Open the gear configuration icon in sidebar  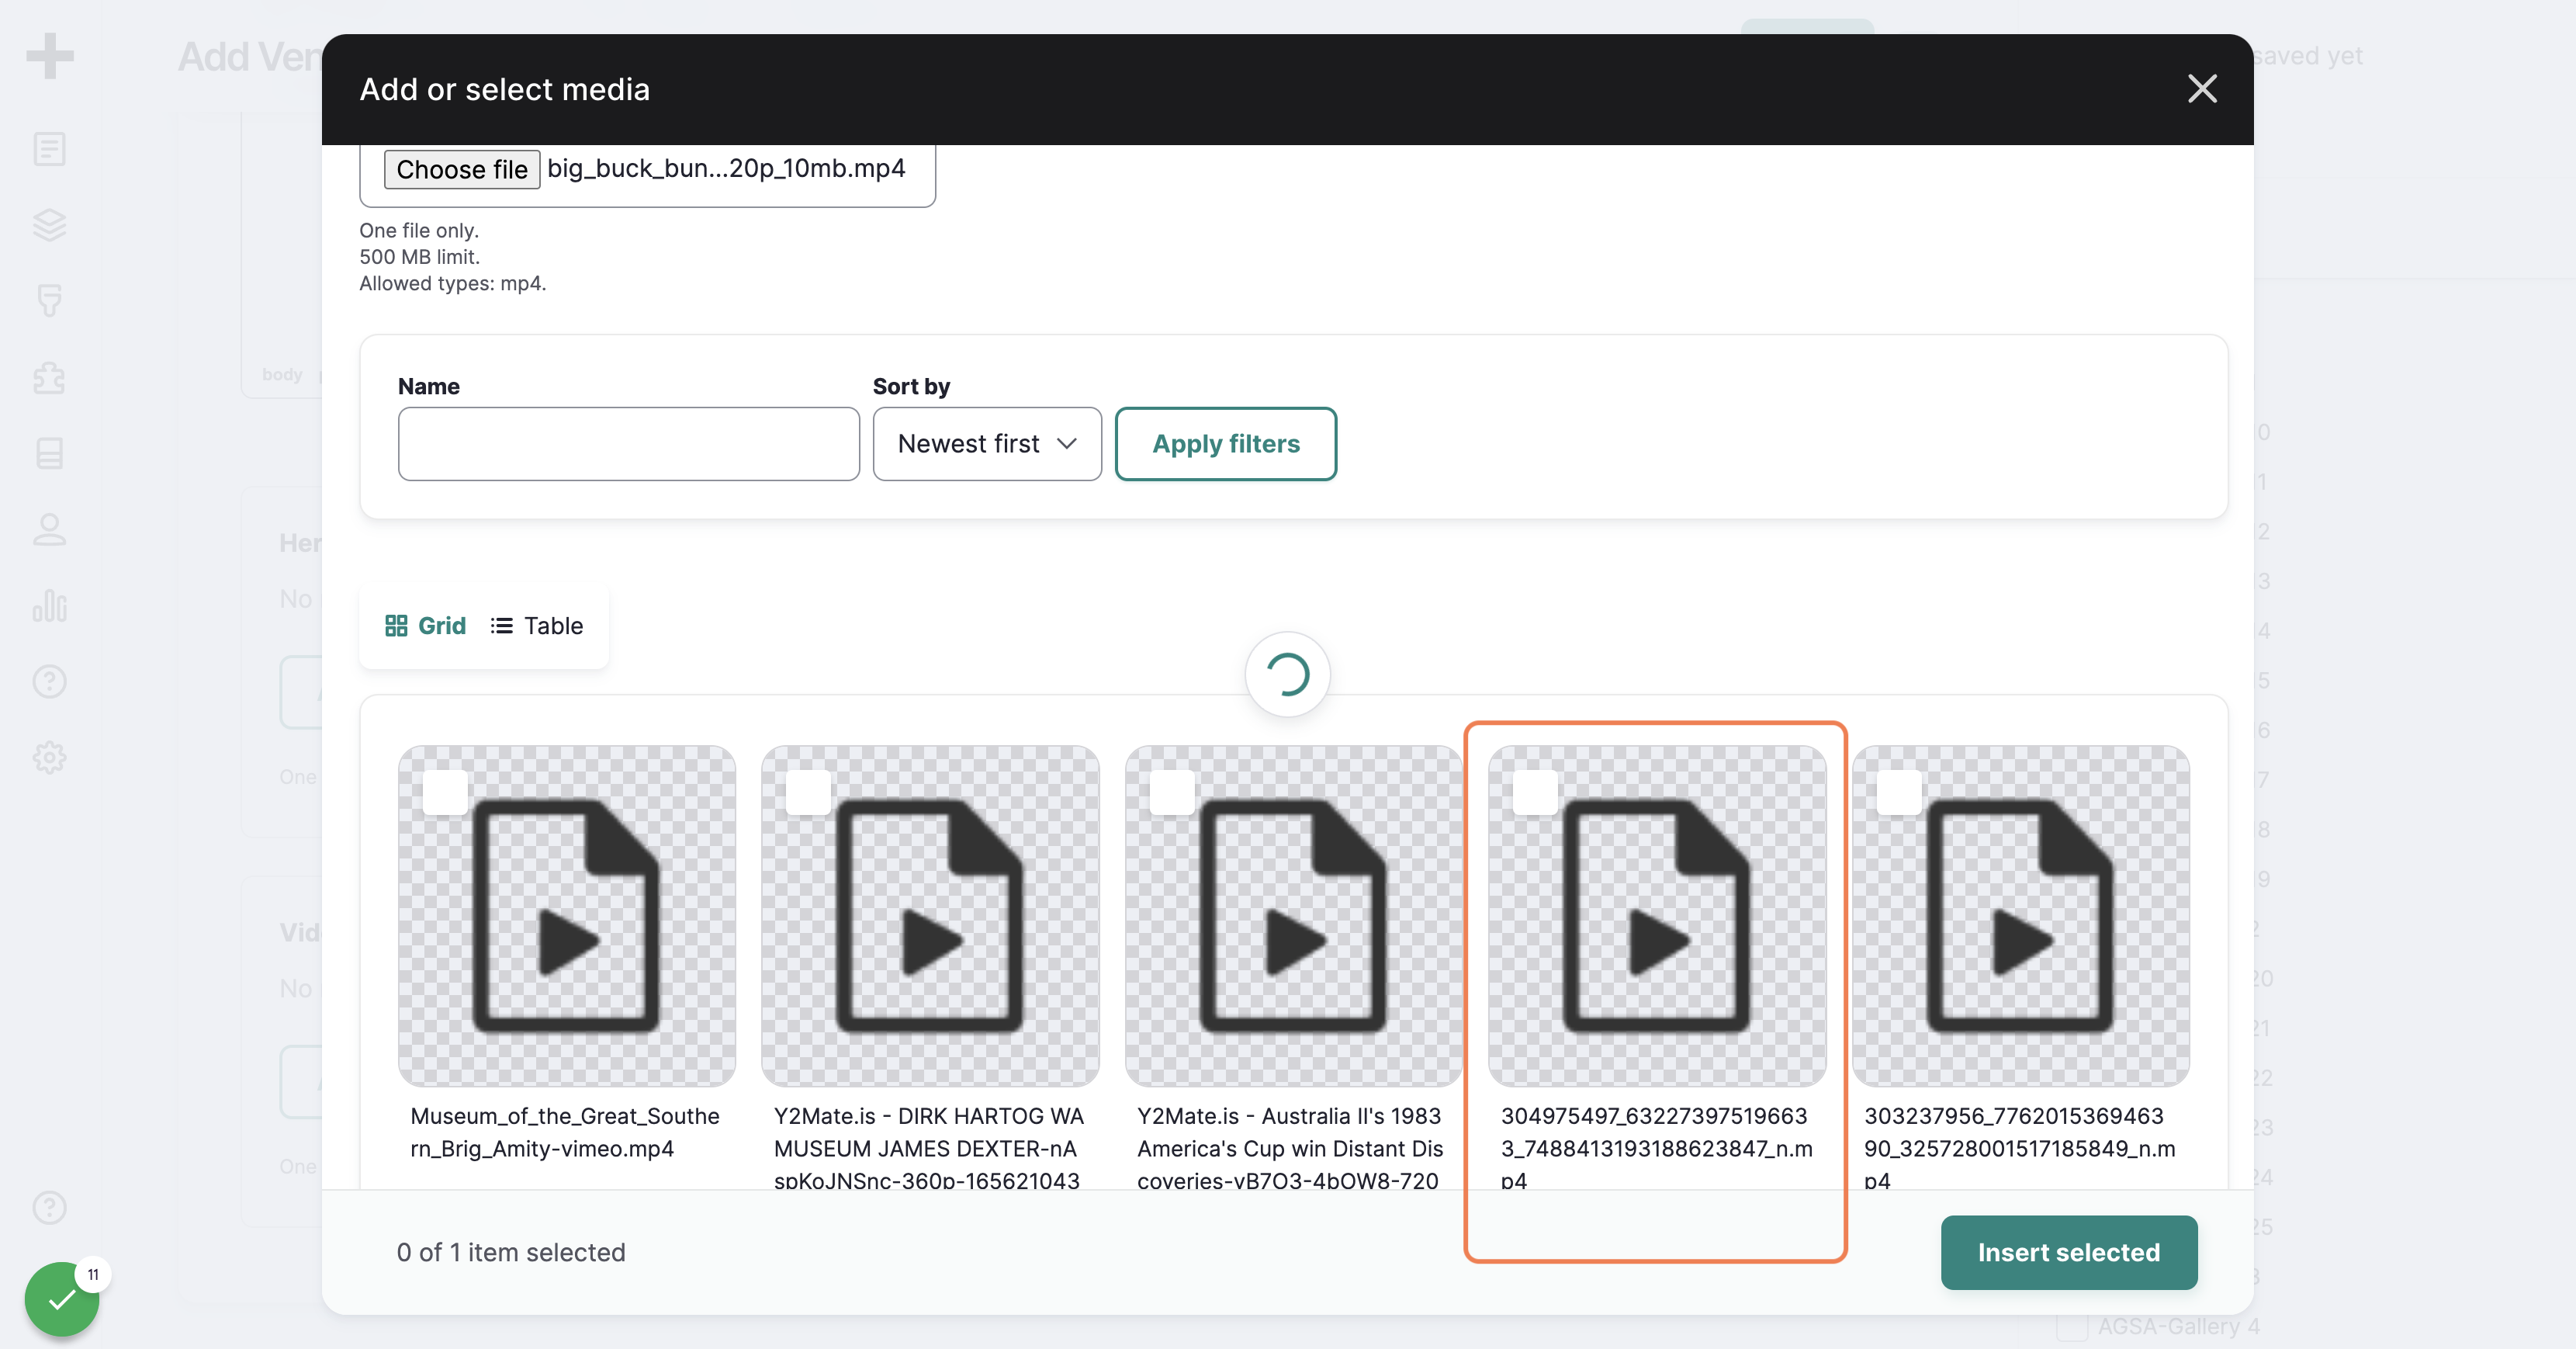(x=50, y=757)
